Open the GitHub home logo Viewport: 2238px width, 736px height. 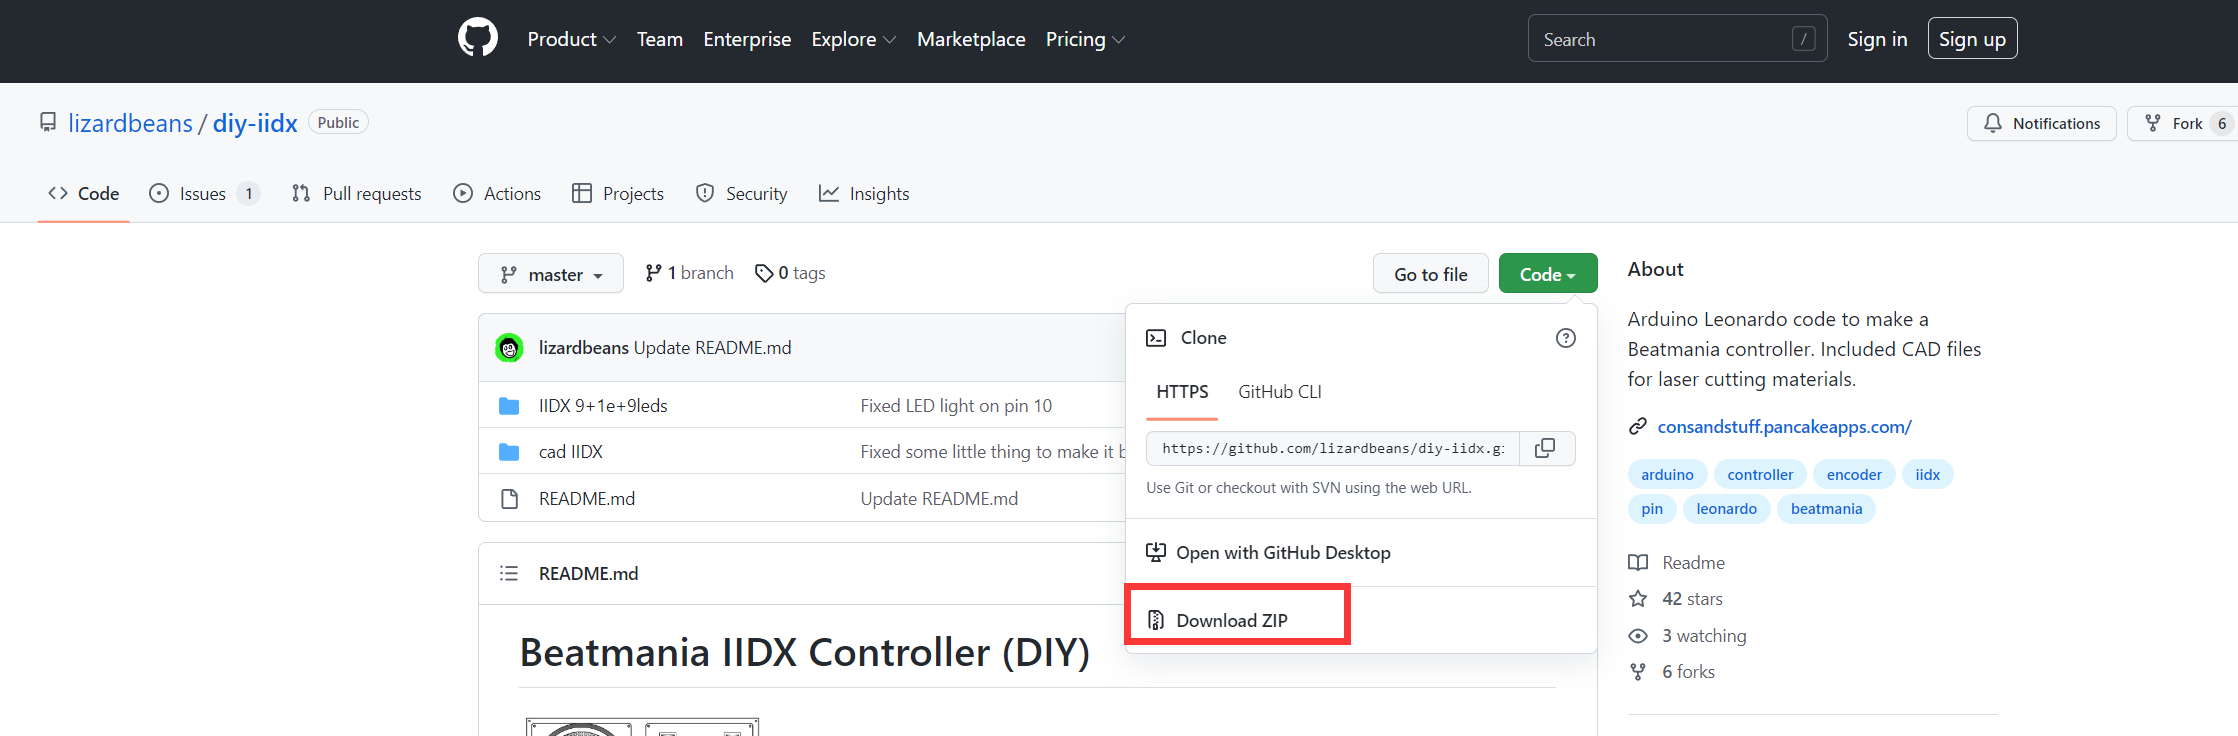click(478, 38)
